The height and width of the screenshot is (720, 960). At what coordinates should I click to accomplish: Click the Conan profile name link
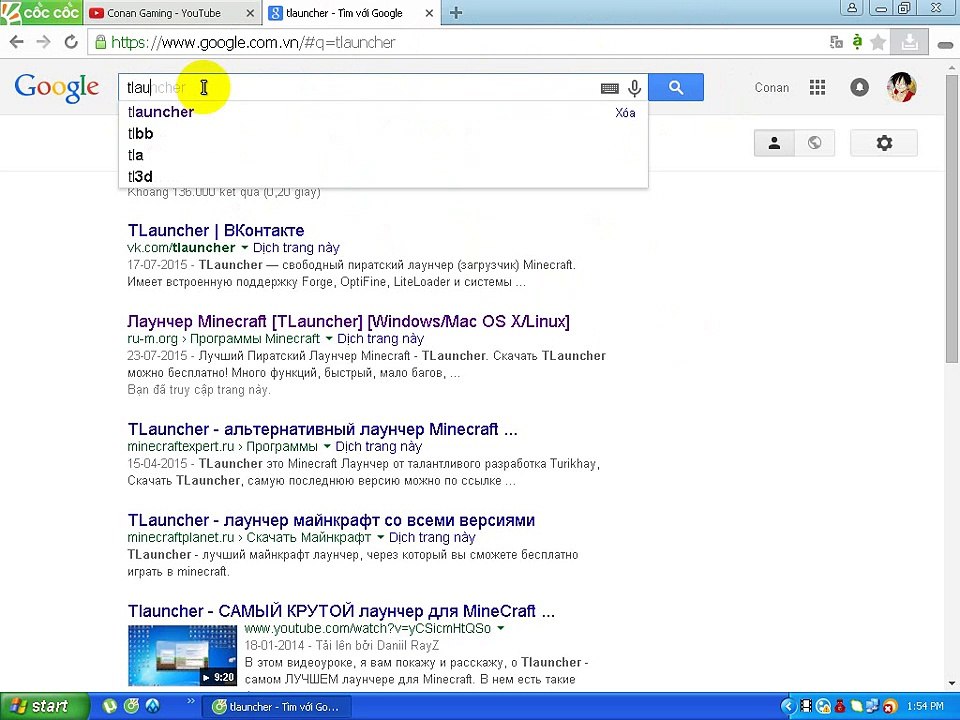[771, 88]
